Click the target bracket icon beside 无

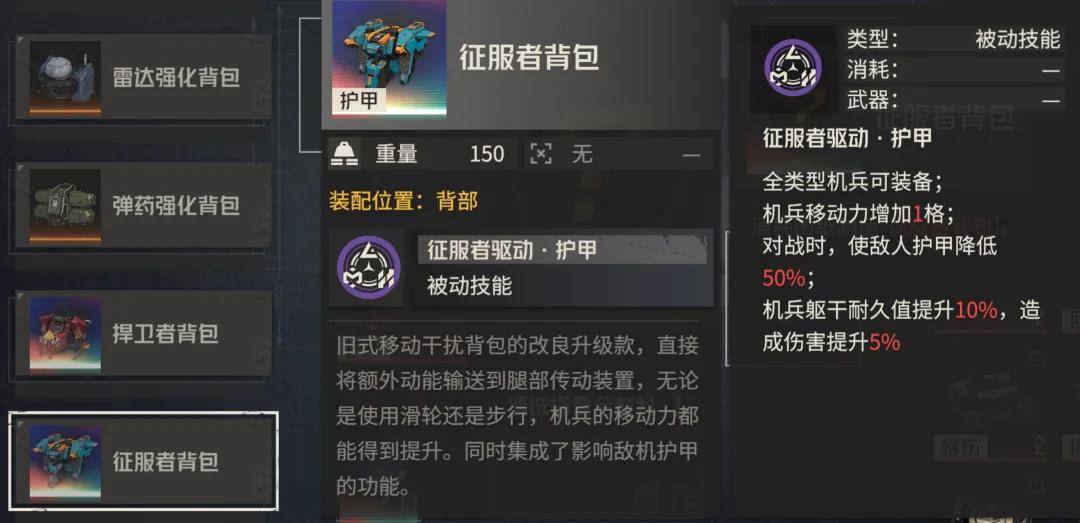[541, 154]
